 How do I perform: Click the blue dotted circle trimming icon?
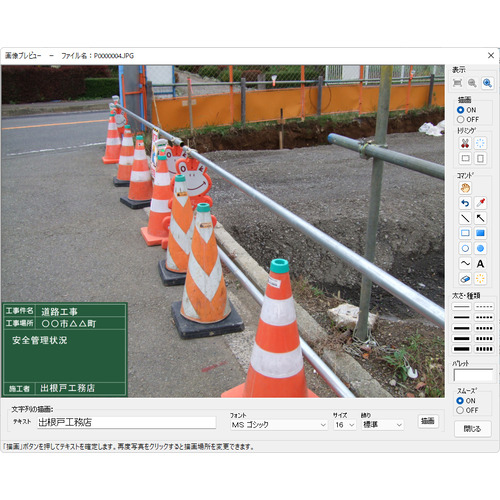click(x=480, y=143)
